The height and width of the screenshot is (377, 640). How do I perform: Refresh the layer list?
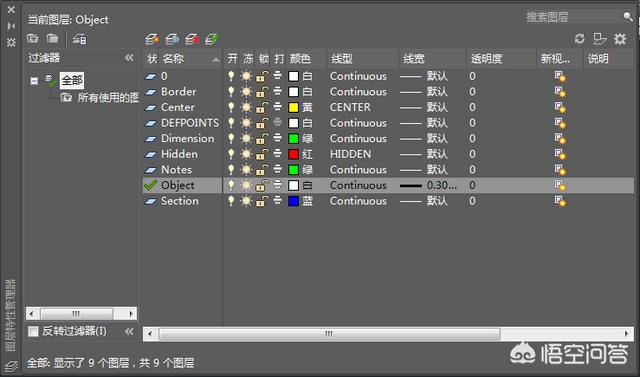click(x=579, y=39)
